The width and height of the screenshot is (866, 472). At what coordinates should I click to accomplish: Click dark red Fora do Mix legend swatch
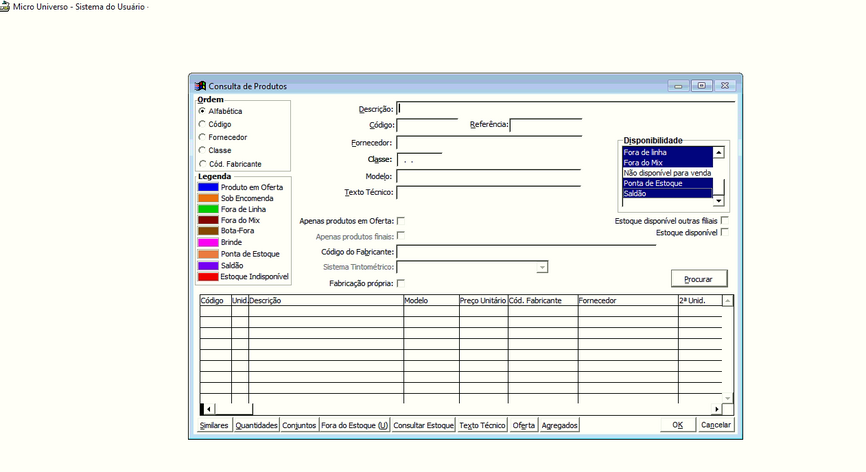click(208, 220)
